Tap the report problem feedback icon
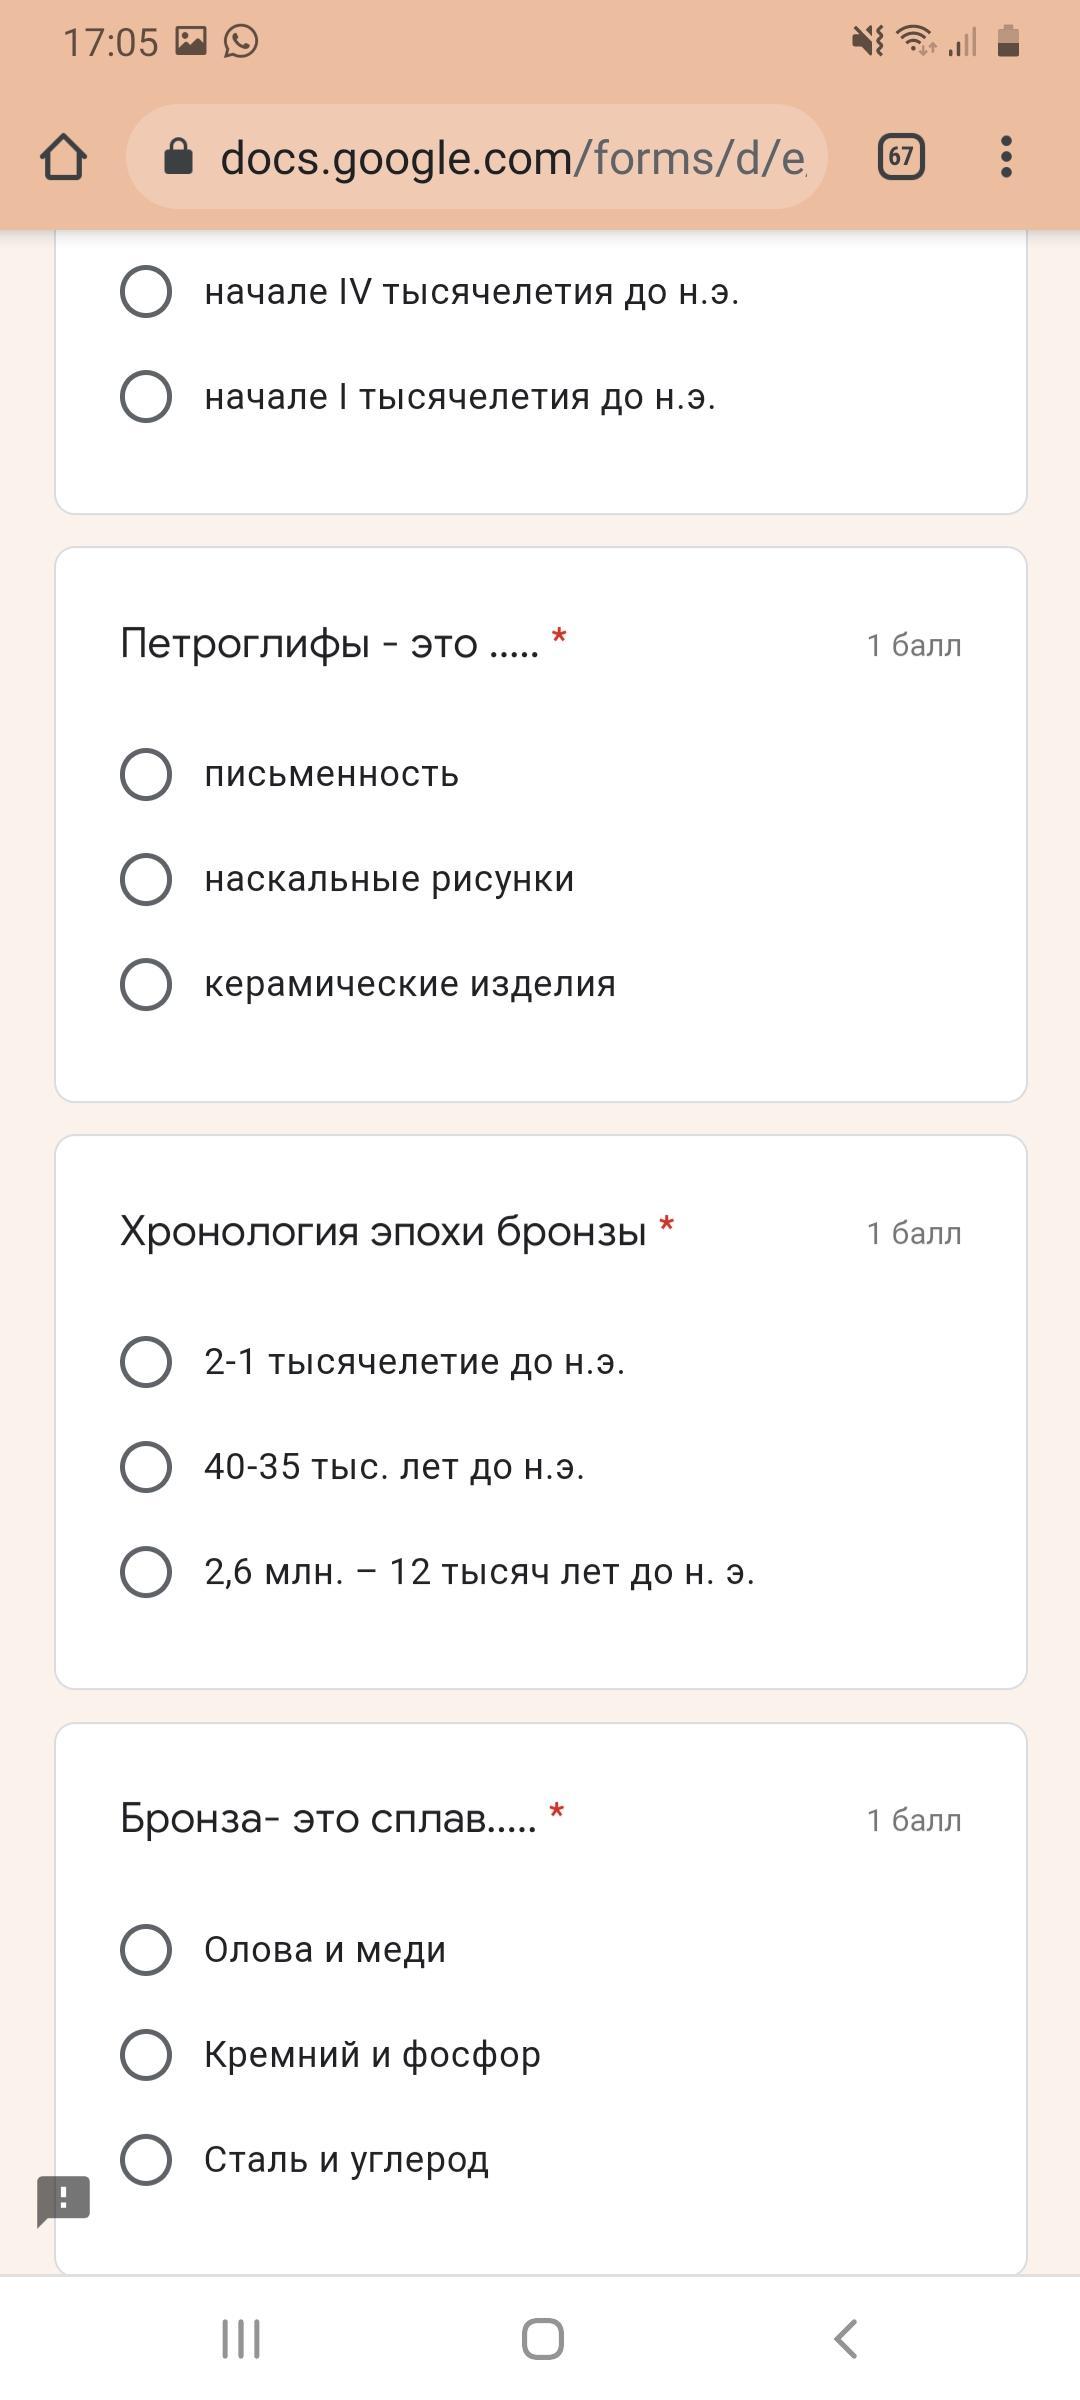Image resolution: width=1080 pixels, height=2400 pixels. point(63,2199)
